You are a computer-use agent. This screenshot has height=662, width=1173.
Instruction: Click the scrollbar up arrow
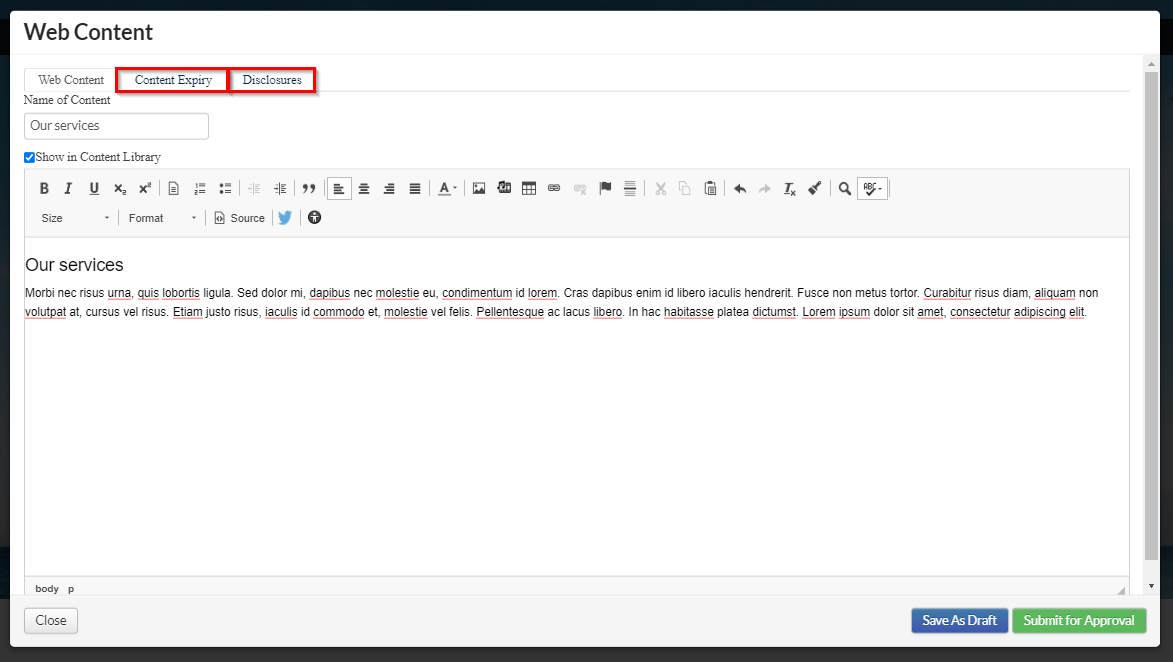pos(1151,64)
